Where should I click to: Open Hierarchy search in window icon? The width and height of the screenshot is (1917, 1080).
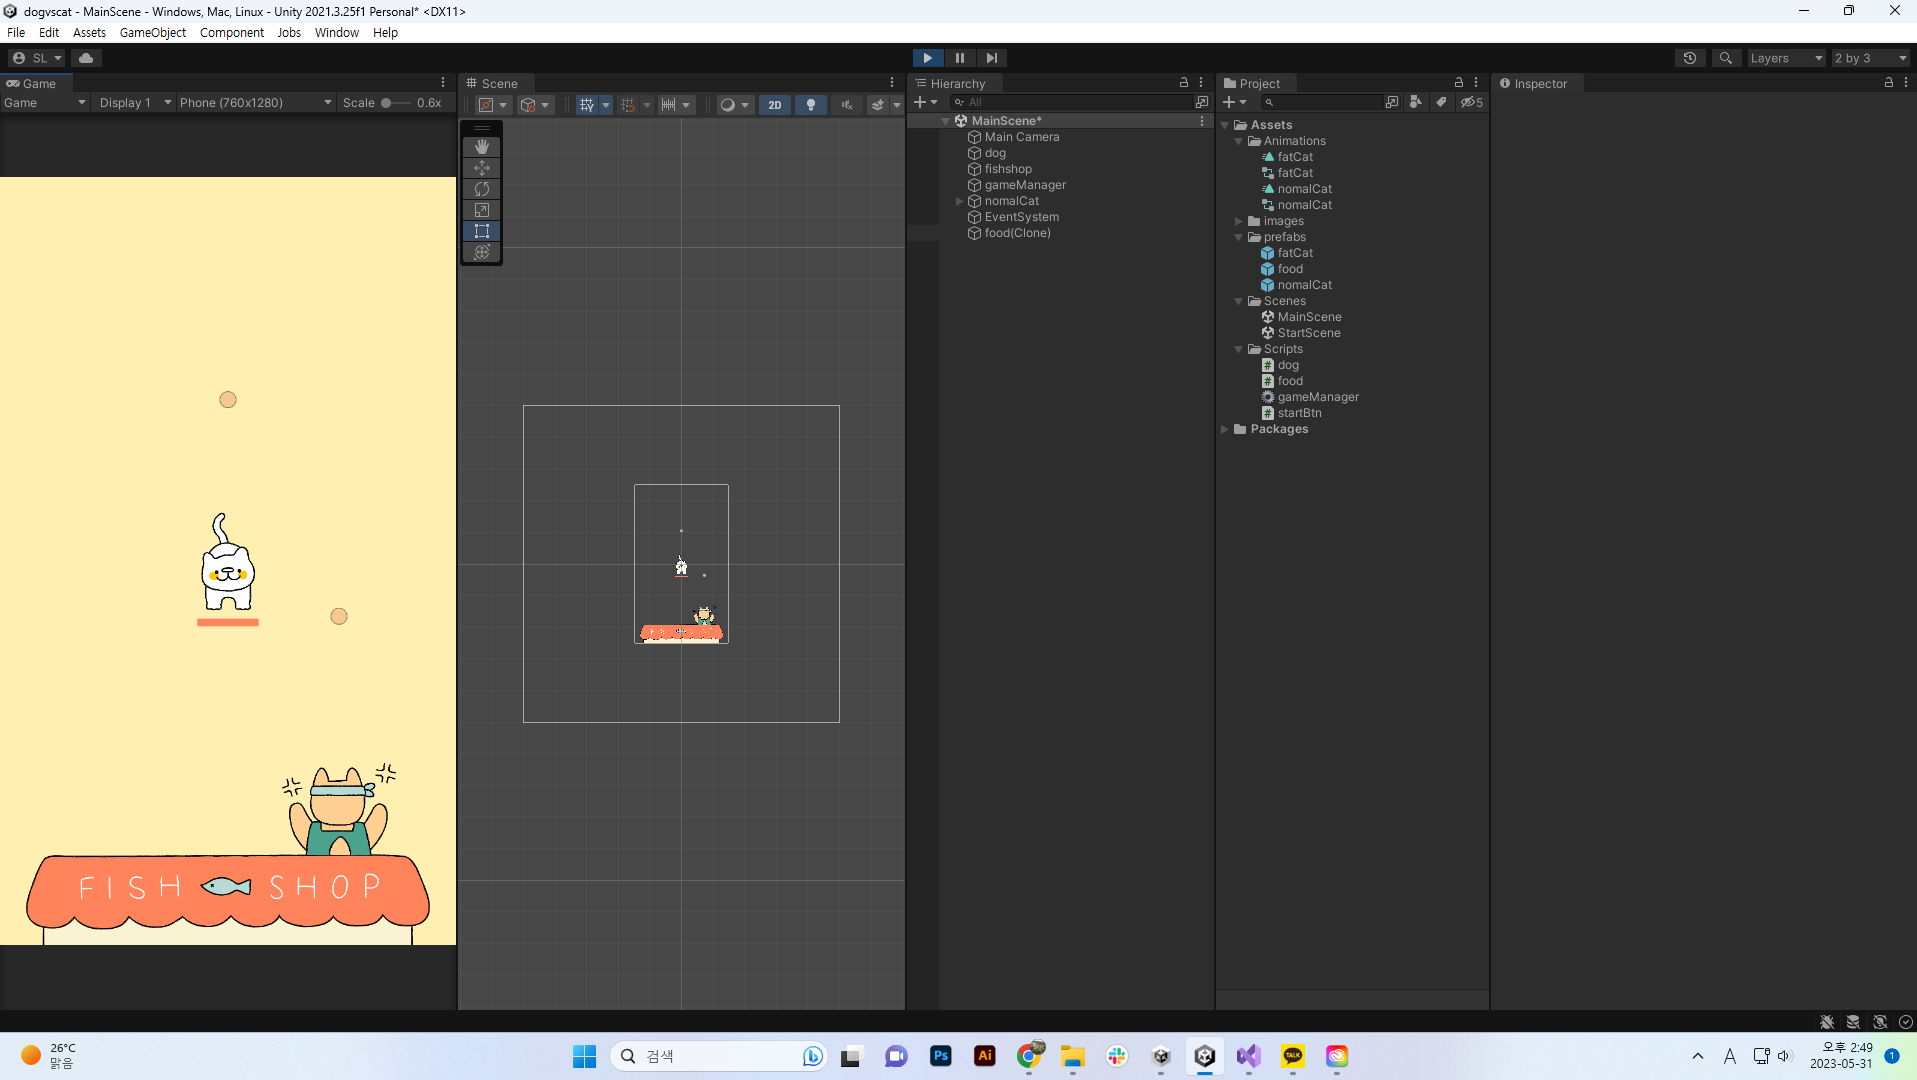coord(1202,102)
